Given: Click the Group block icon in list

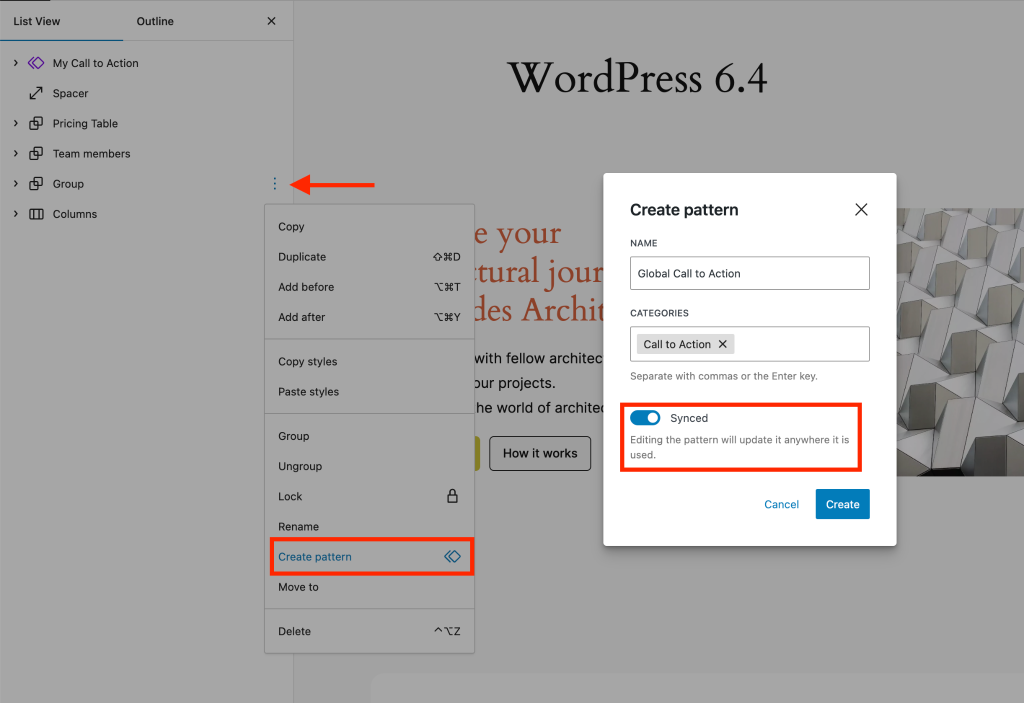Looking at the screenshot, I should click(36, 184).
